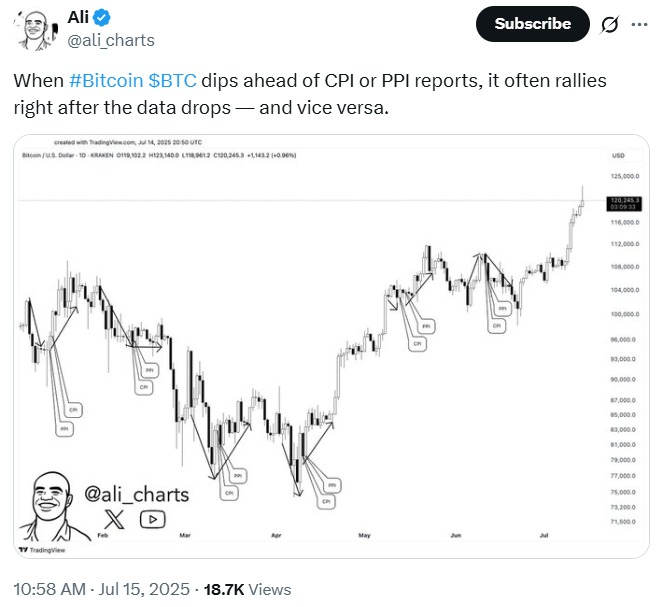
Task: Click the USD currency label on chart
Action: pos(618,156)
